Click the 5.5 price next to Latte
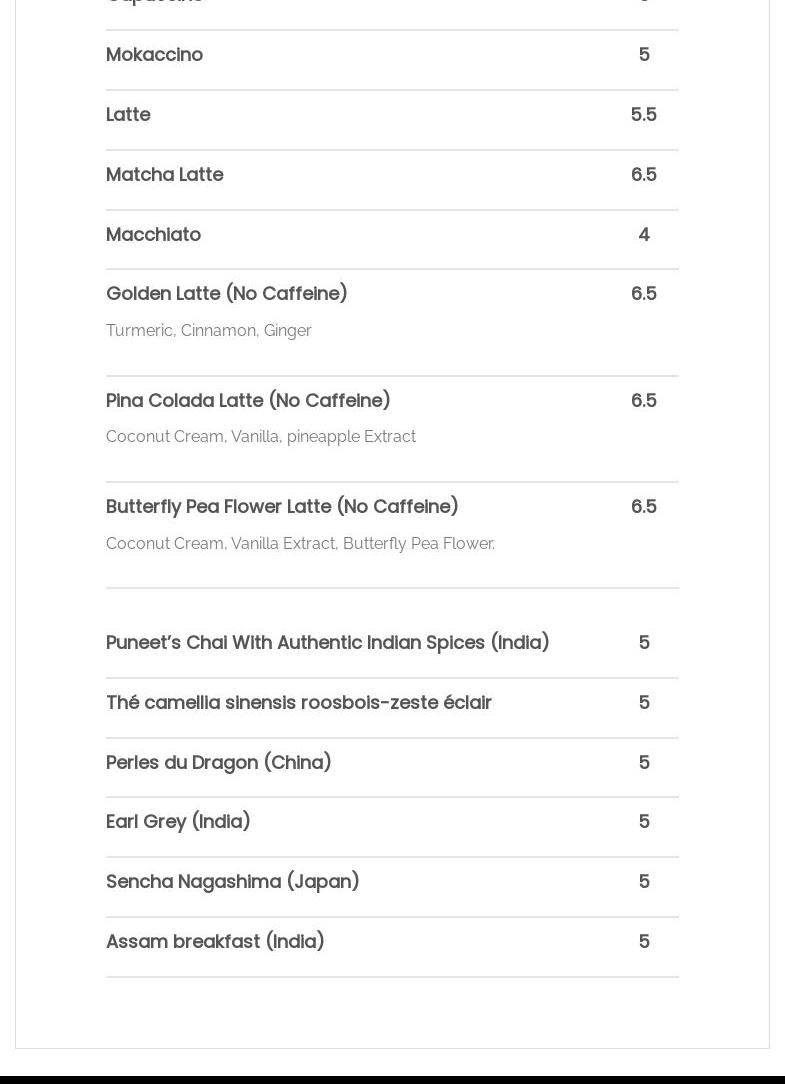This screenshot has height=1084, width=785. pyautogui.click(x=643, y=115)
